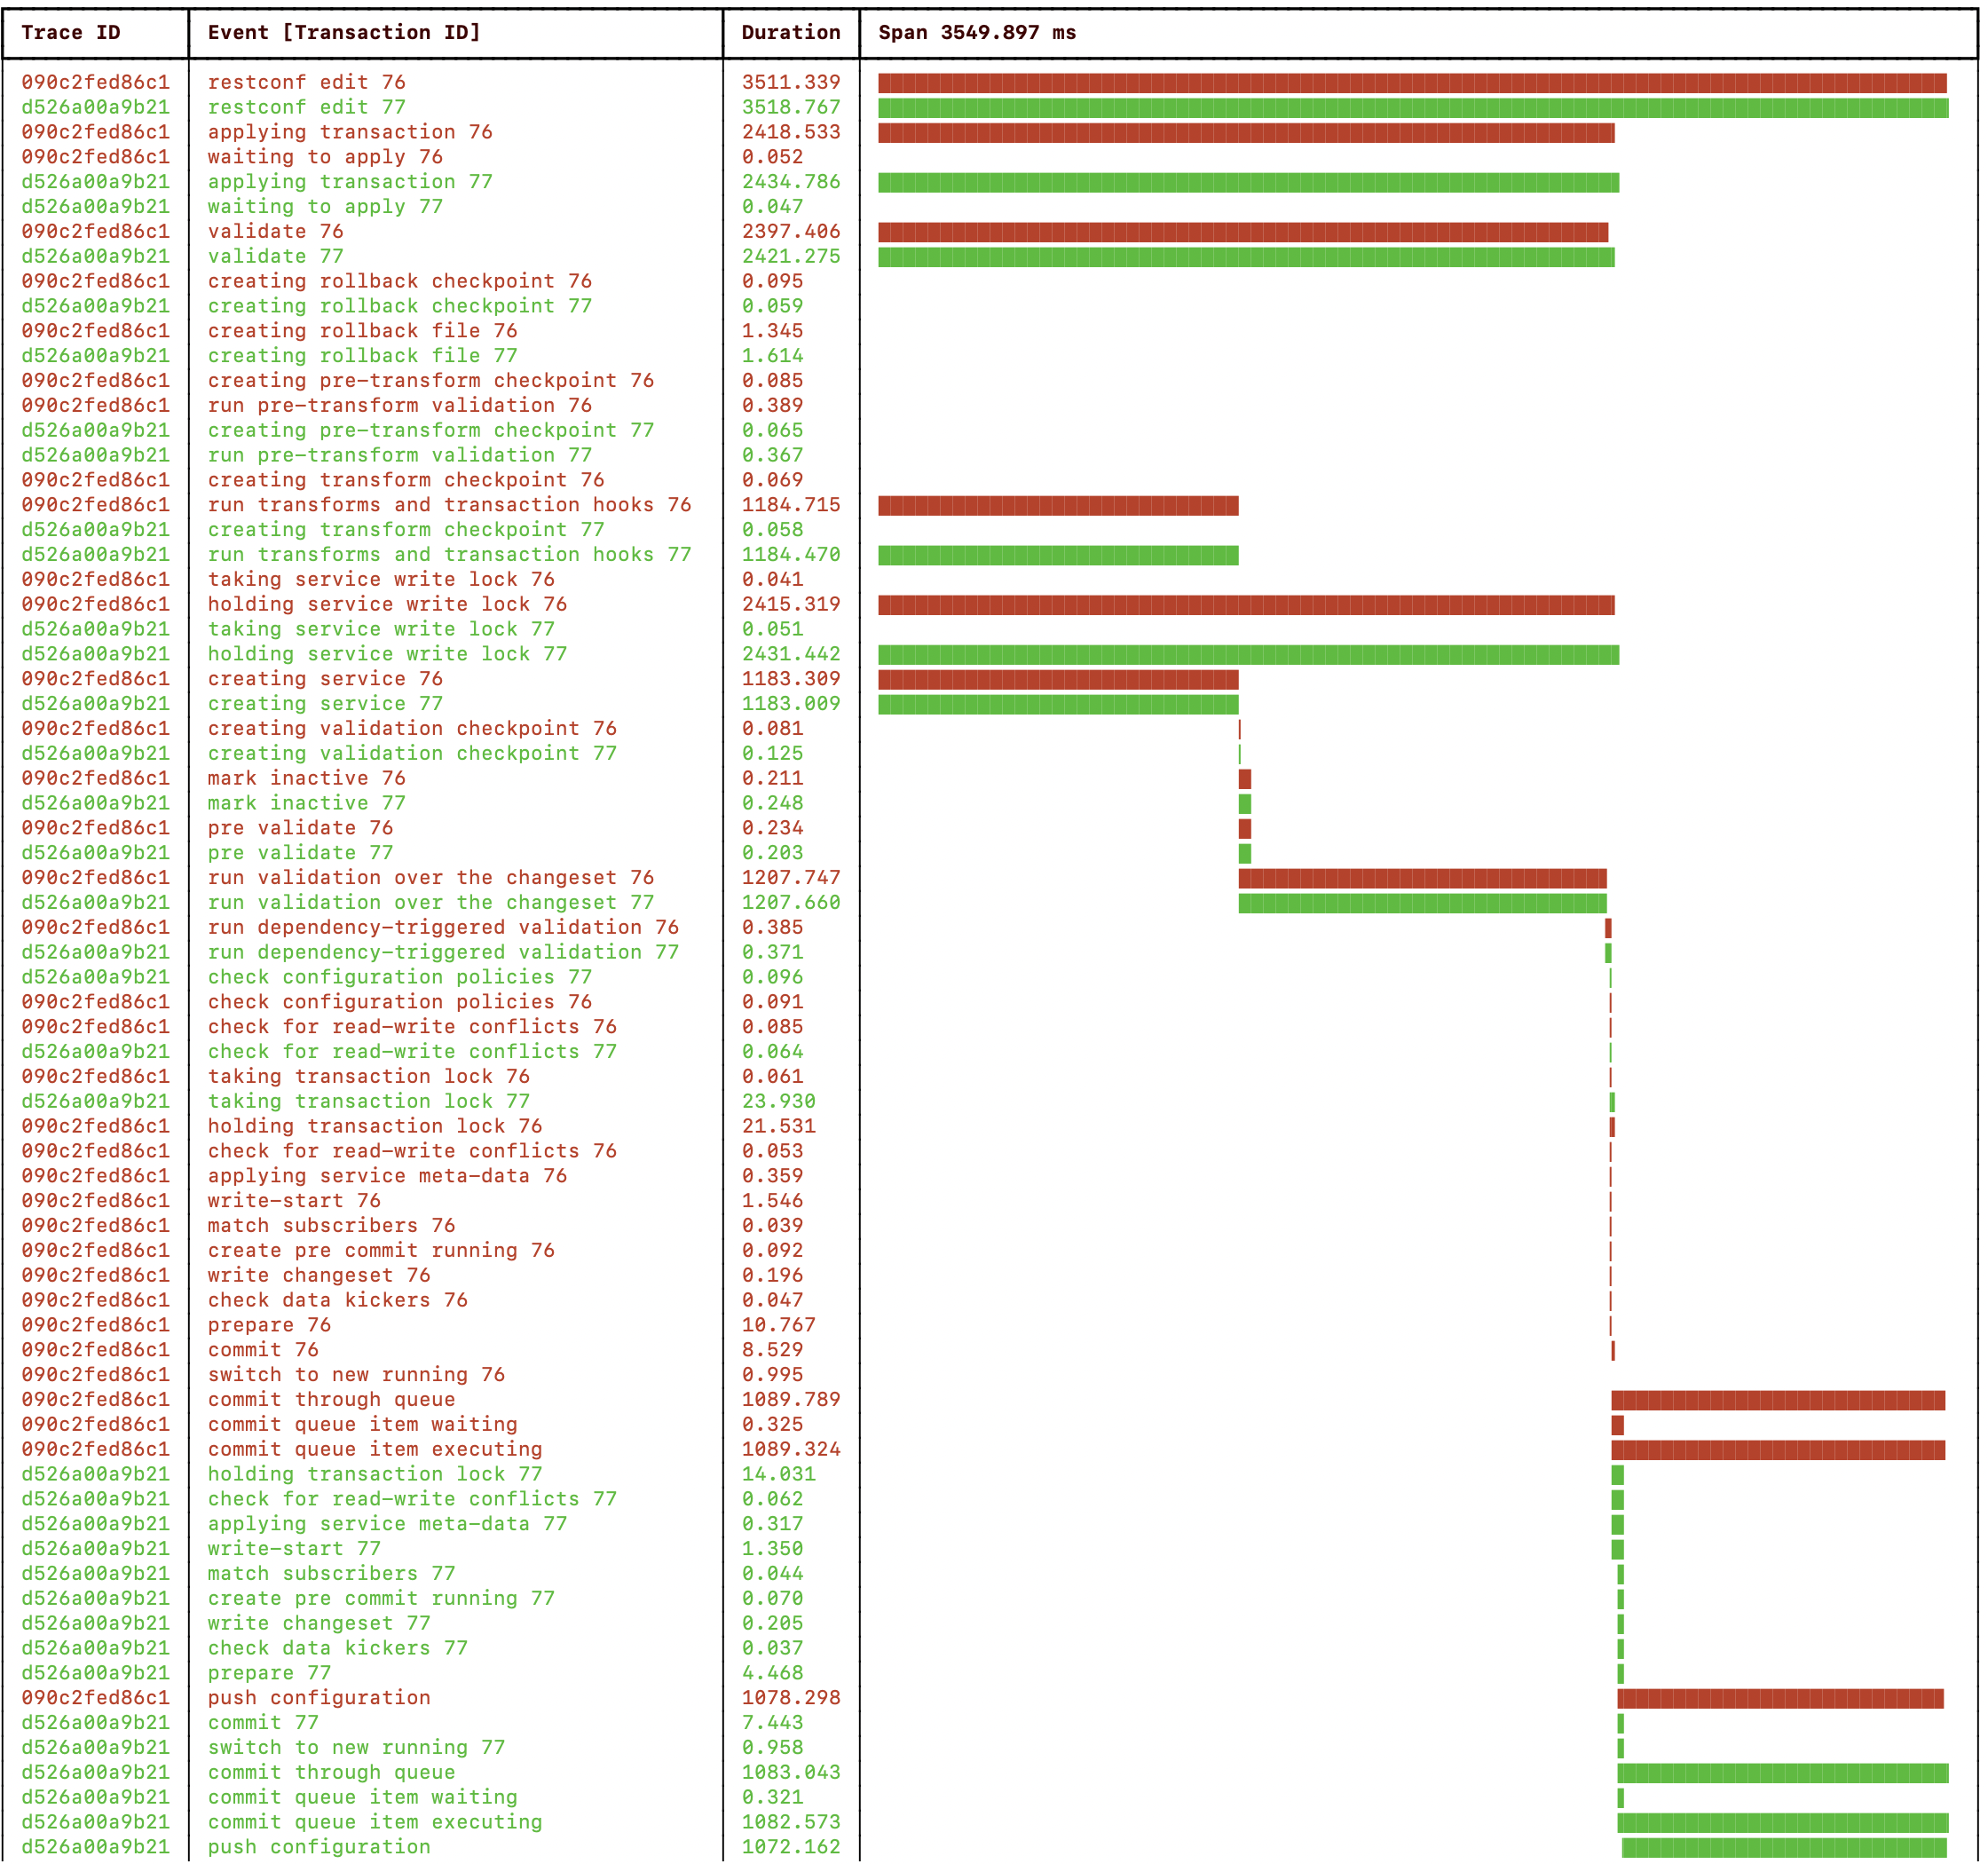The height and width of the screenshot is (1864, 1988).
Task: Click green run validation over changeset 77 bar
Action: tap(1421, 904)
